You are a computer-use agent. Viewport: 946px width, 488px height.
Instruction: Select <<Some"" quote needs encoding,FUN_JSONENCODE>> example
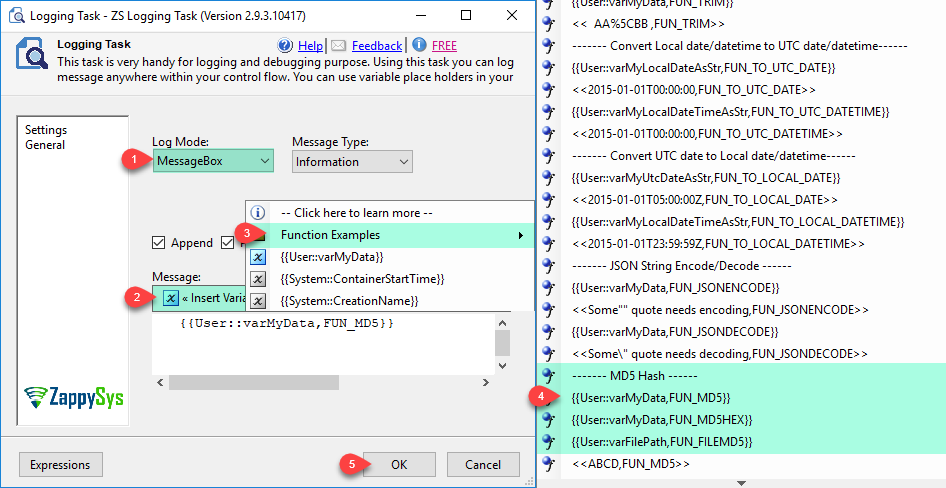coord(720,309)
